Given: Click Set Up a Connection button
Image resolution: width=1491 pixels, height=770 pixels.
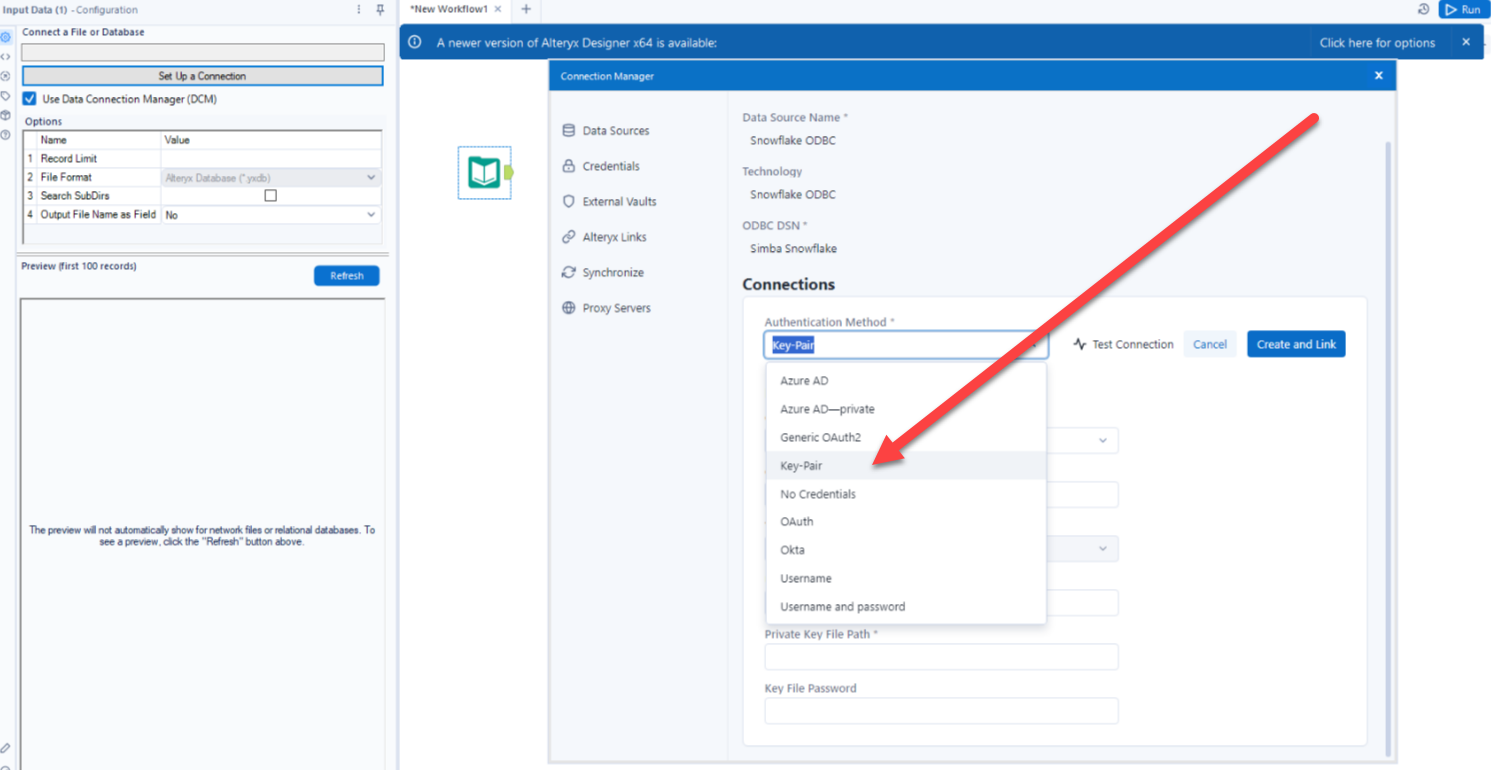Looking at the screenshot, I should [x=202, y=76].
